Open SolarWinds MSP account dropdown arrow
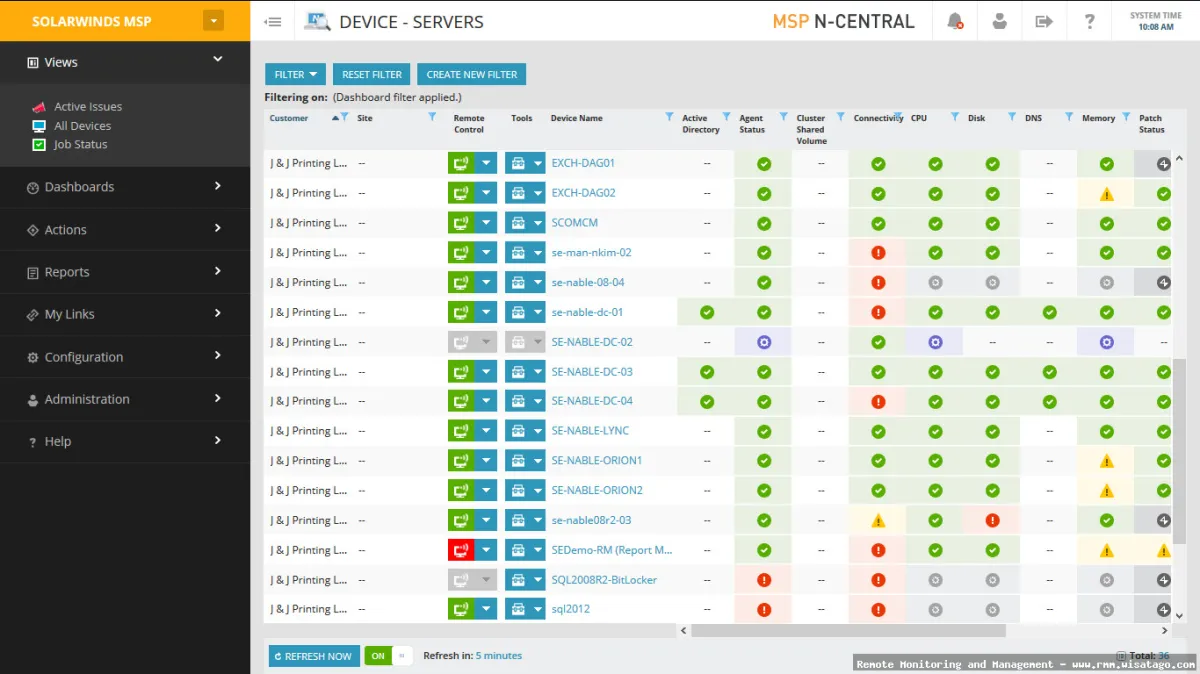Screen dimensions: 1200x674 213,21
